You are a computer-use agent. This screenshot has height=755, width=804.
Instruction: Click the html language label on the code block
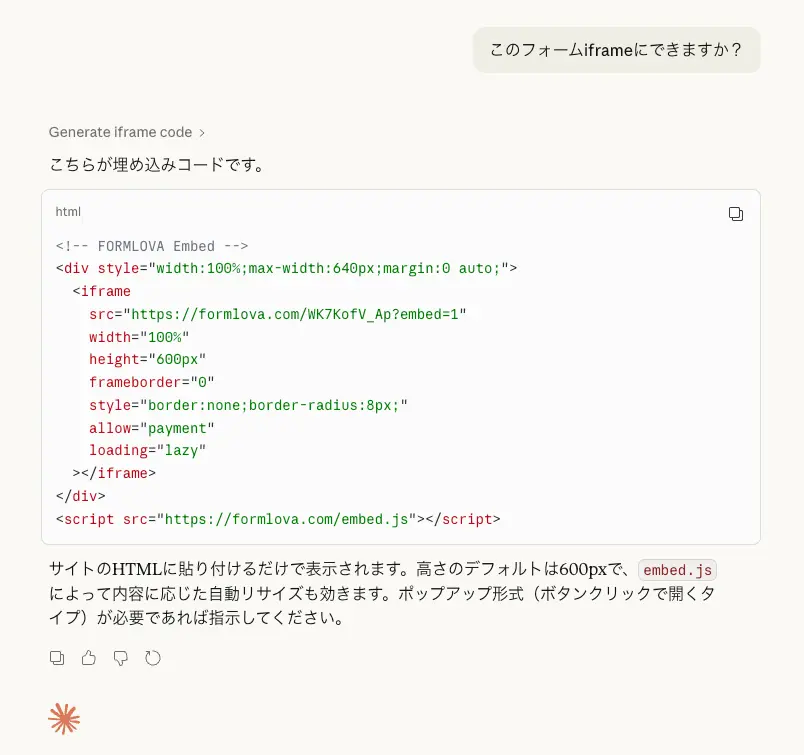pos(67,212)
